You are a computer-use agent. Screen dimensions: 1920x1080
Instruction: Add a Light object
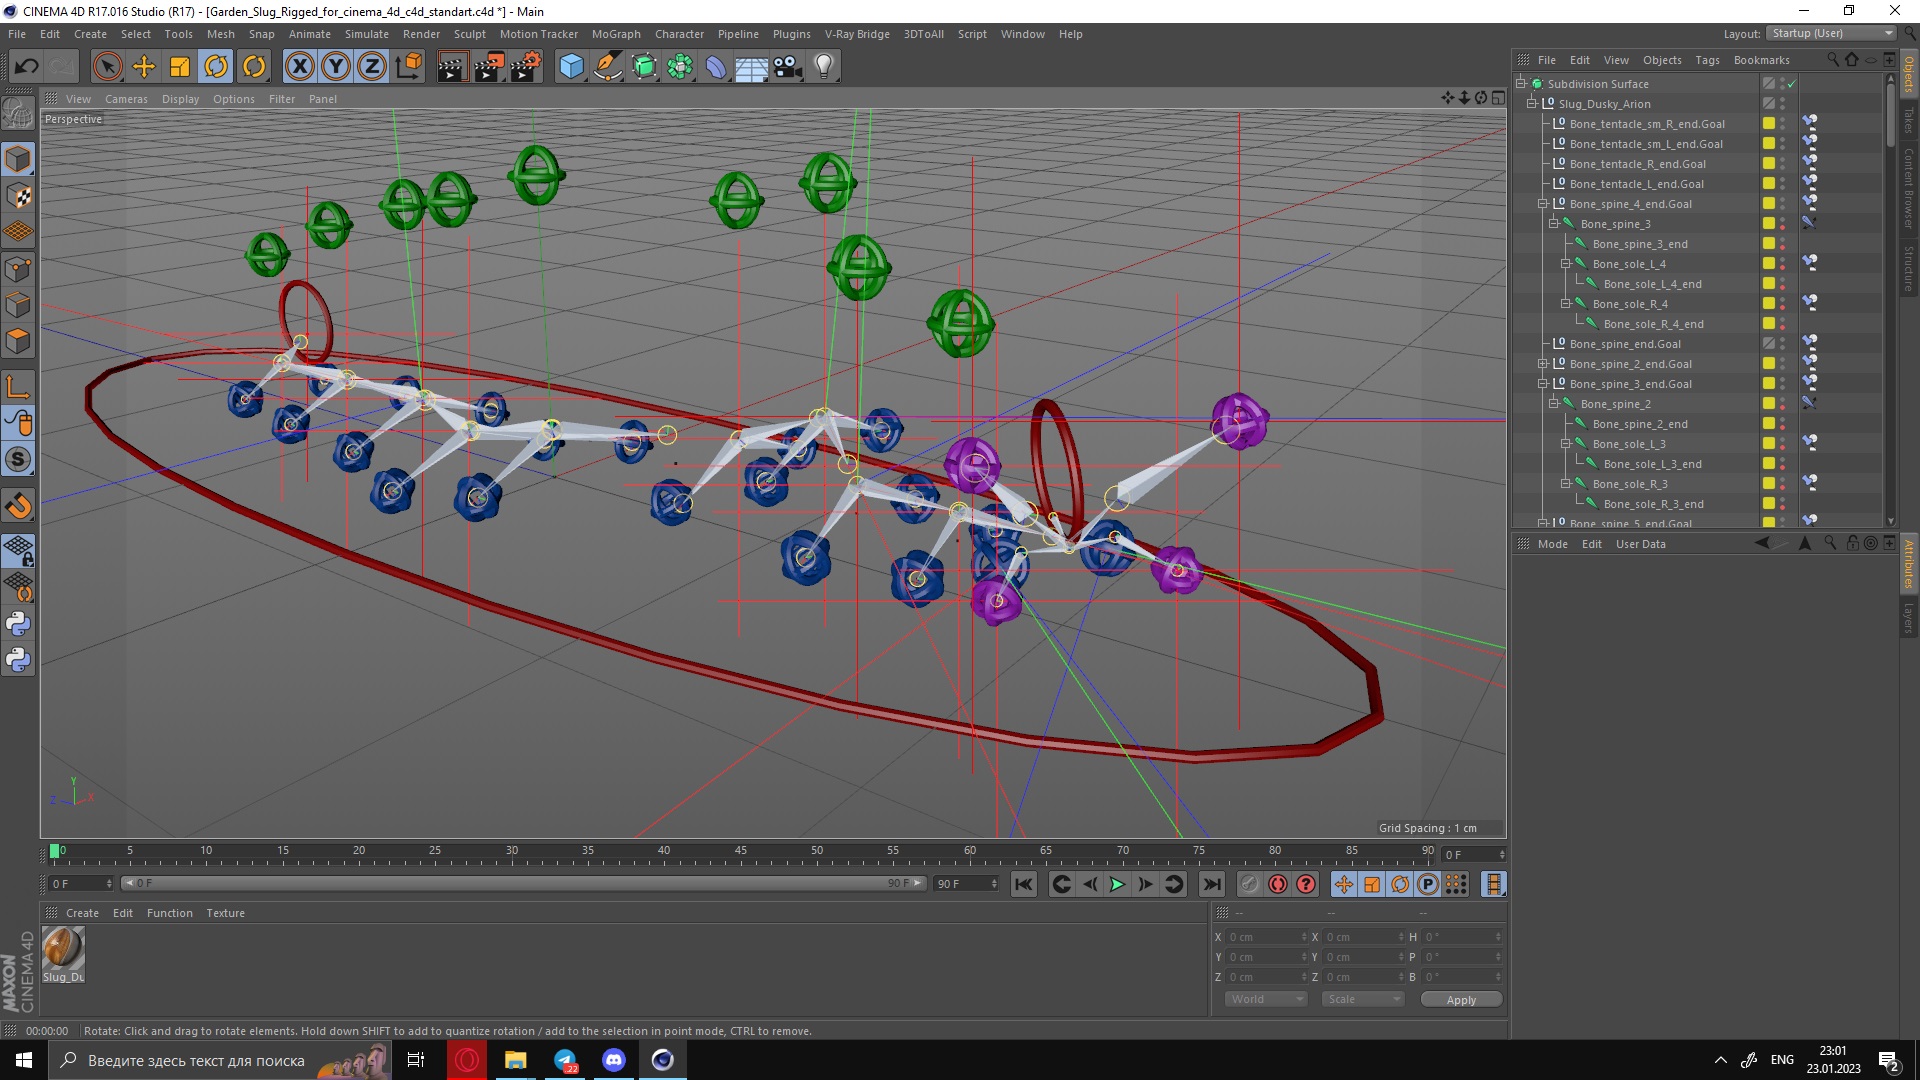[x=824, y=67]
